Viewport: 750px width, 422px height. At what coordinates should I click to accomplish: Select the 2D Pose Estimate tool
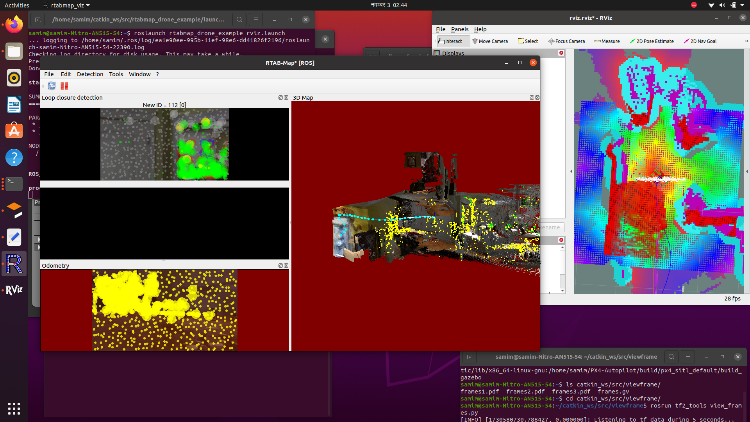pyautogui.click(x=654, y=41)
